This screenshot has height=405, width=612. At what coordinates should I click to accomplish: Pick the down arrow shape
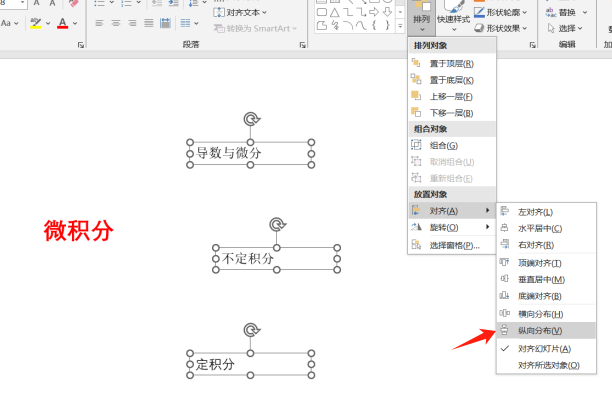tap(387, 12)
